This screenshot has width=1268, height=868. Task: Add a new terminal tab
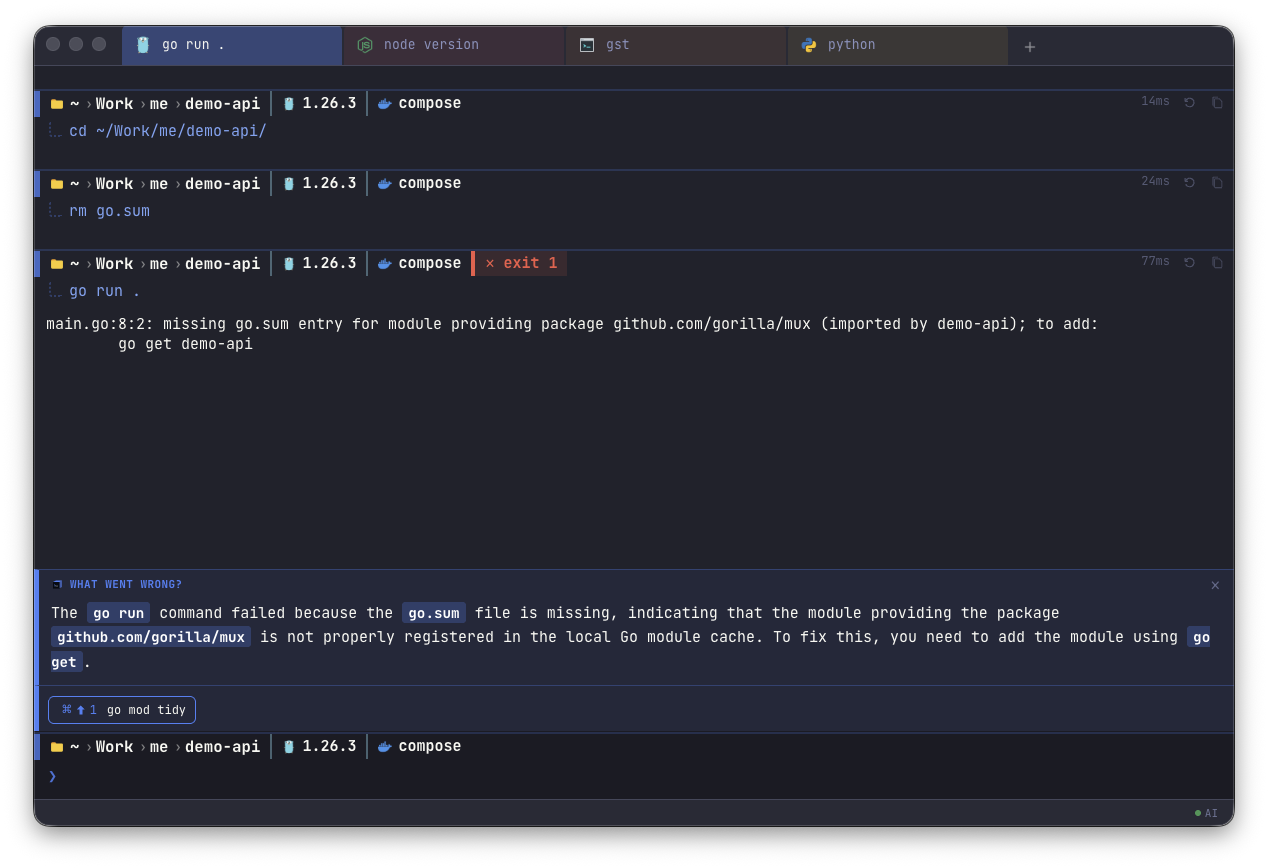pyautogui.click(x=1030, y=46)
